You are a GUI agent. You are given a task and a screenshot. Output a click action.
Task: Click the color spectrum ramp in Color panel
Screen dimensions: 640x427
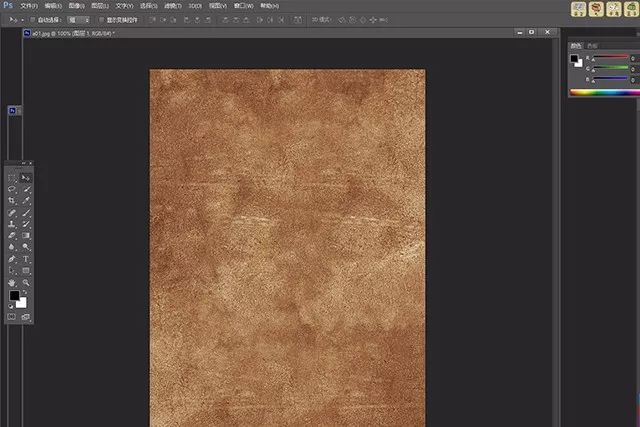point(604,93)
